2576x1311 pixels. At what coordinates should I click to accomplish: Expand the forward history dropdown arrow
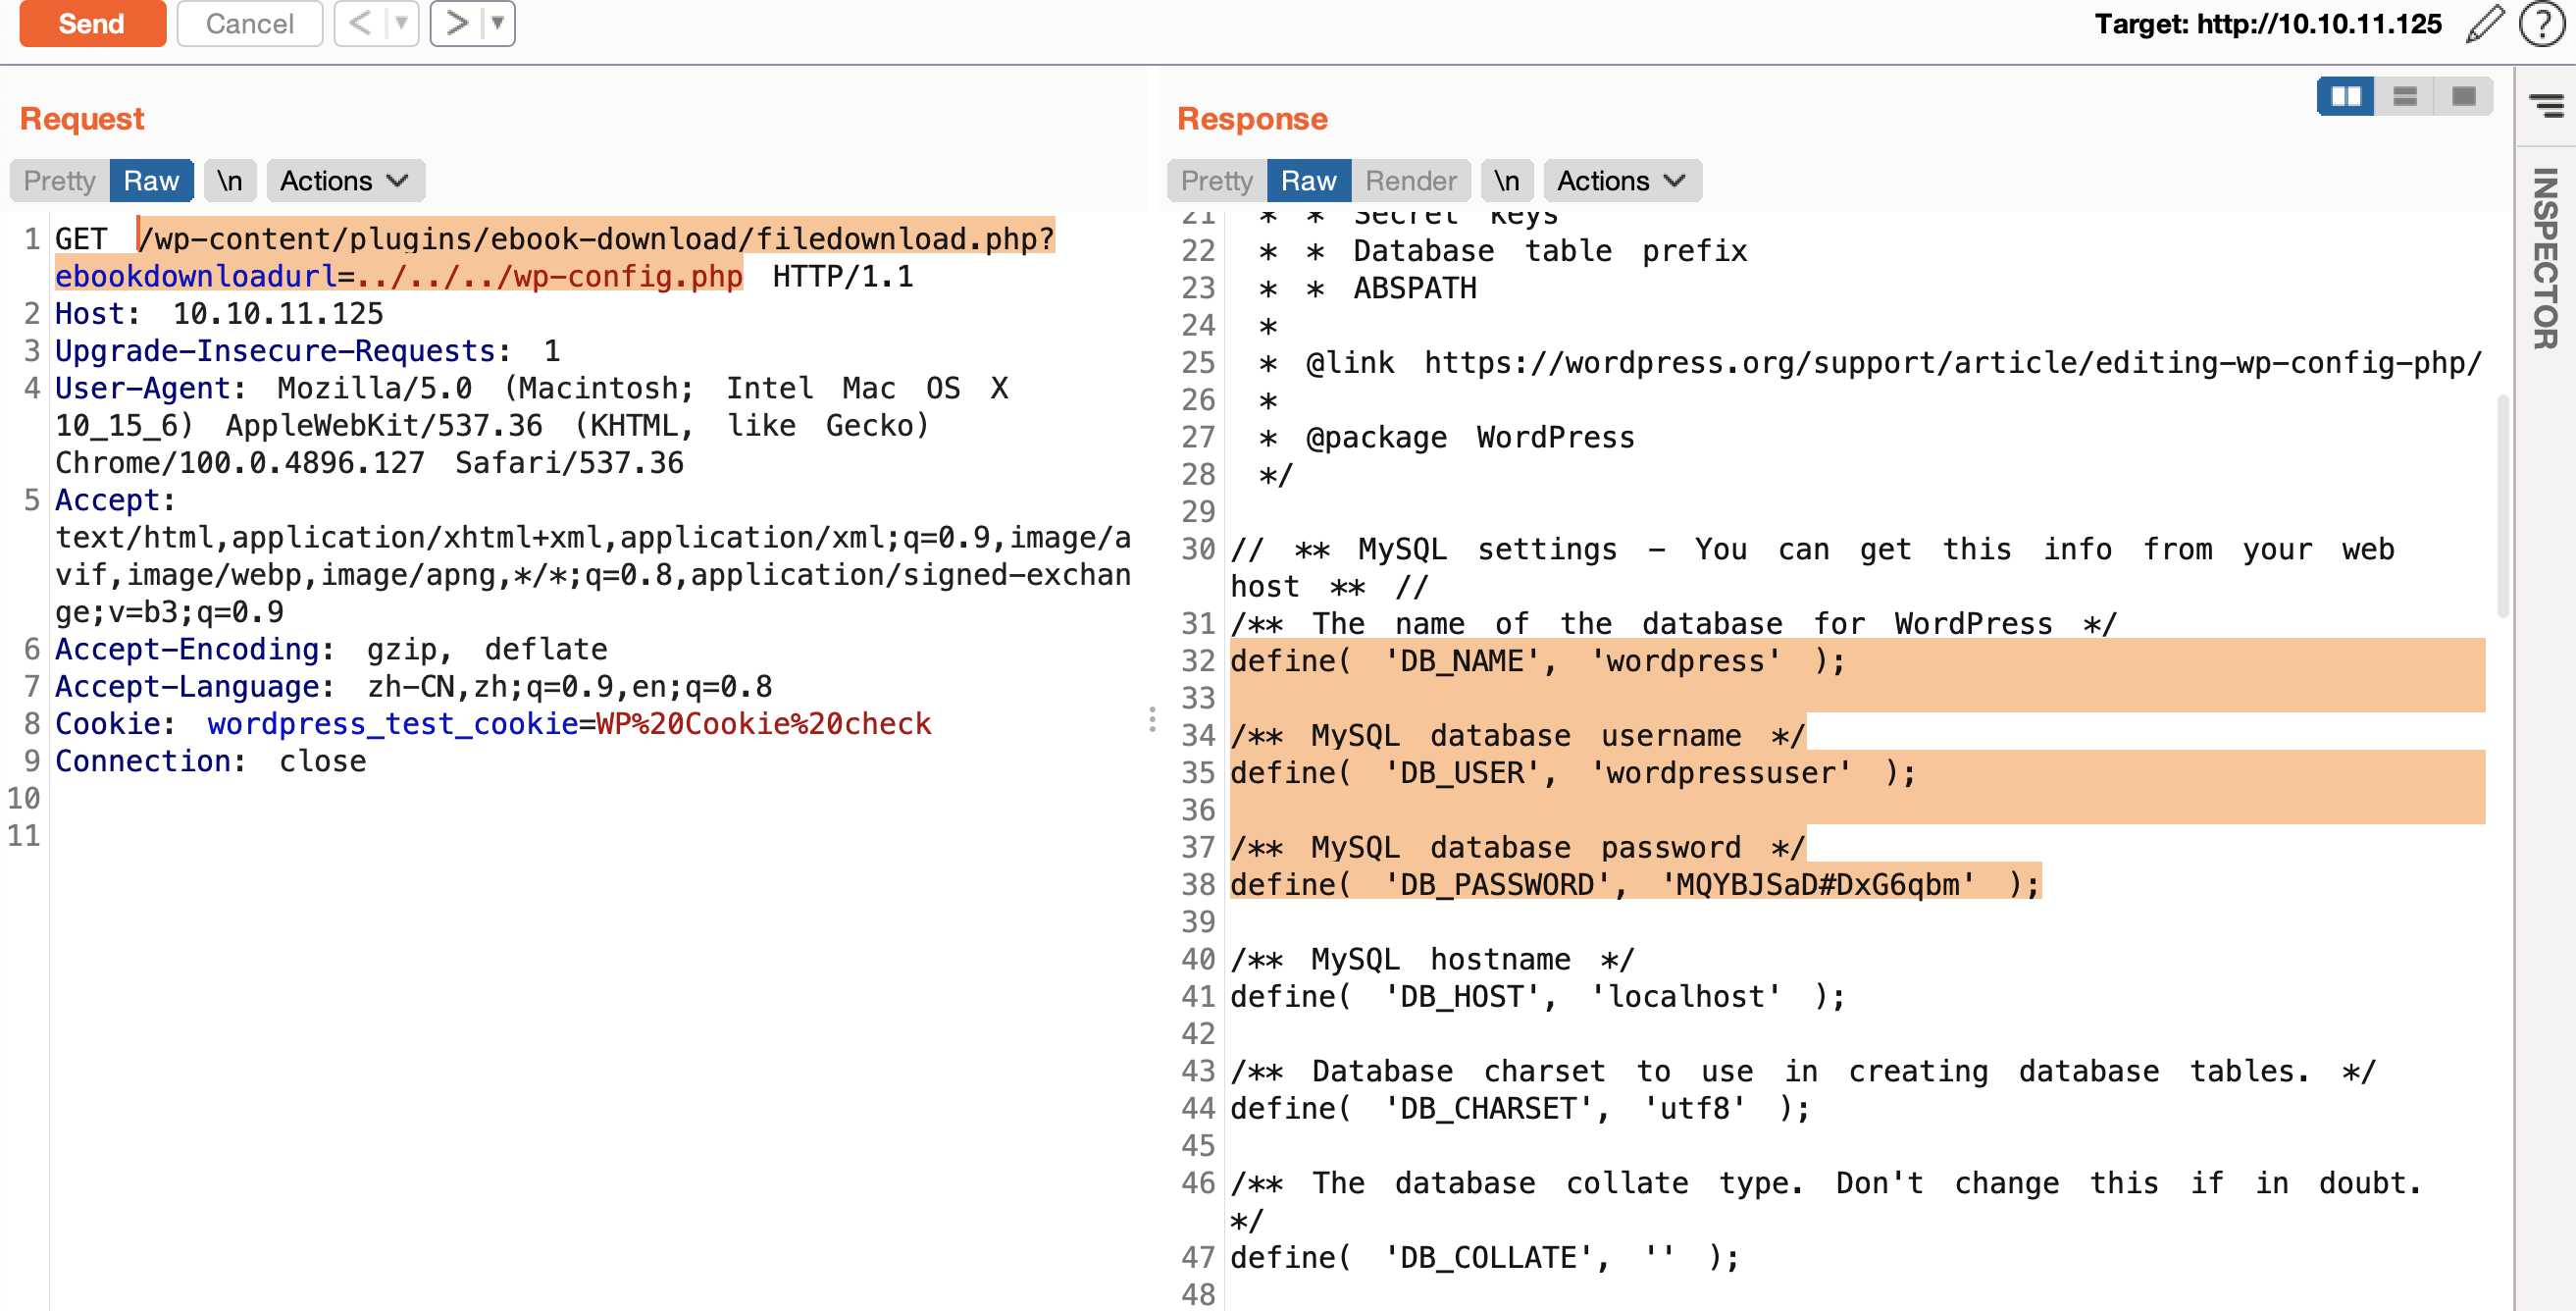[x=497, y=23]
